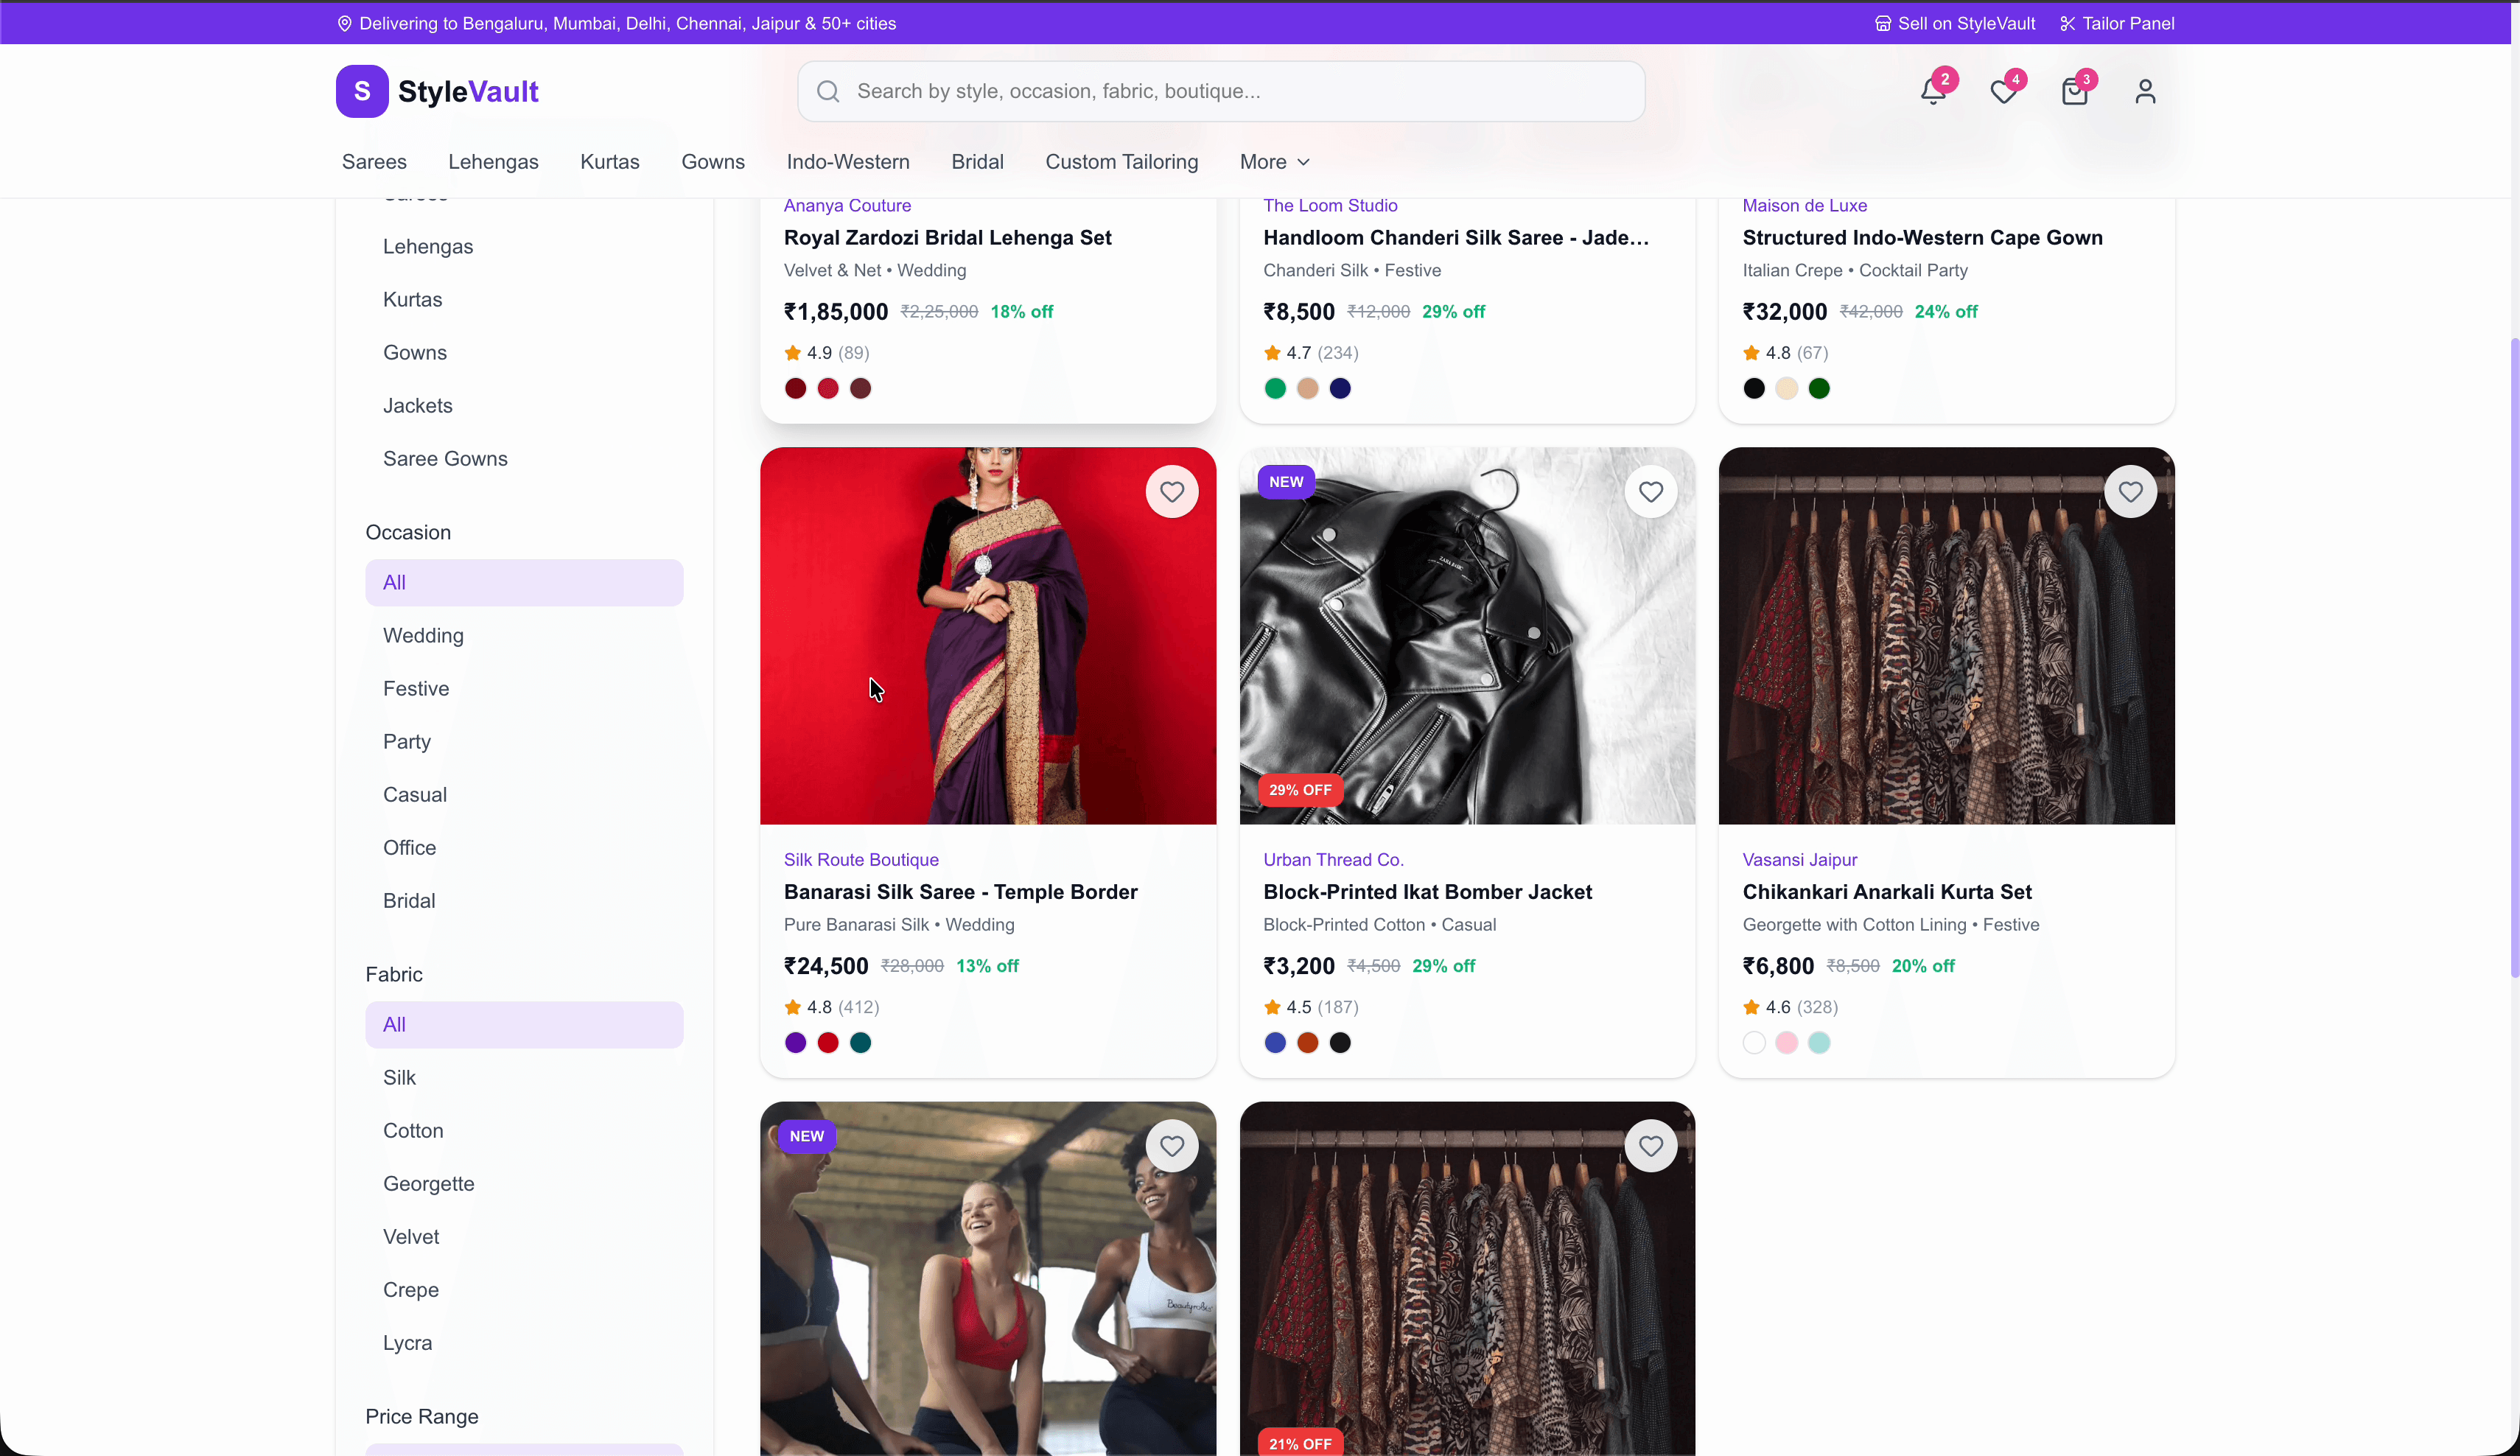
Task: Expand the More navigation menu
Action: point(1273,162)
